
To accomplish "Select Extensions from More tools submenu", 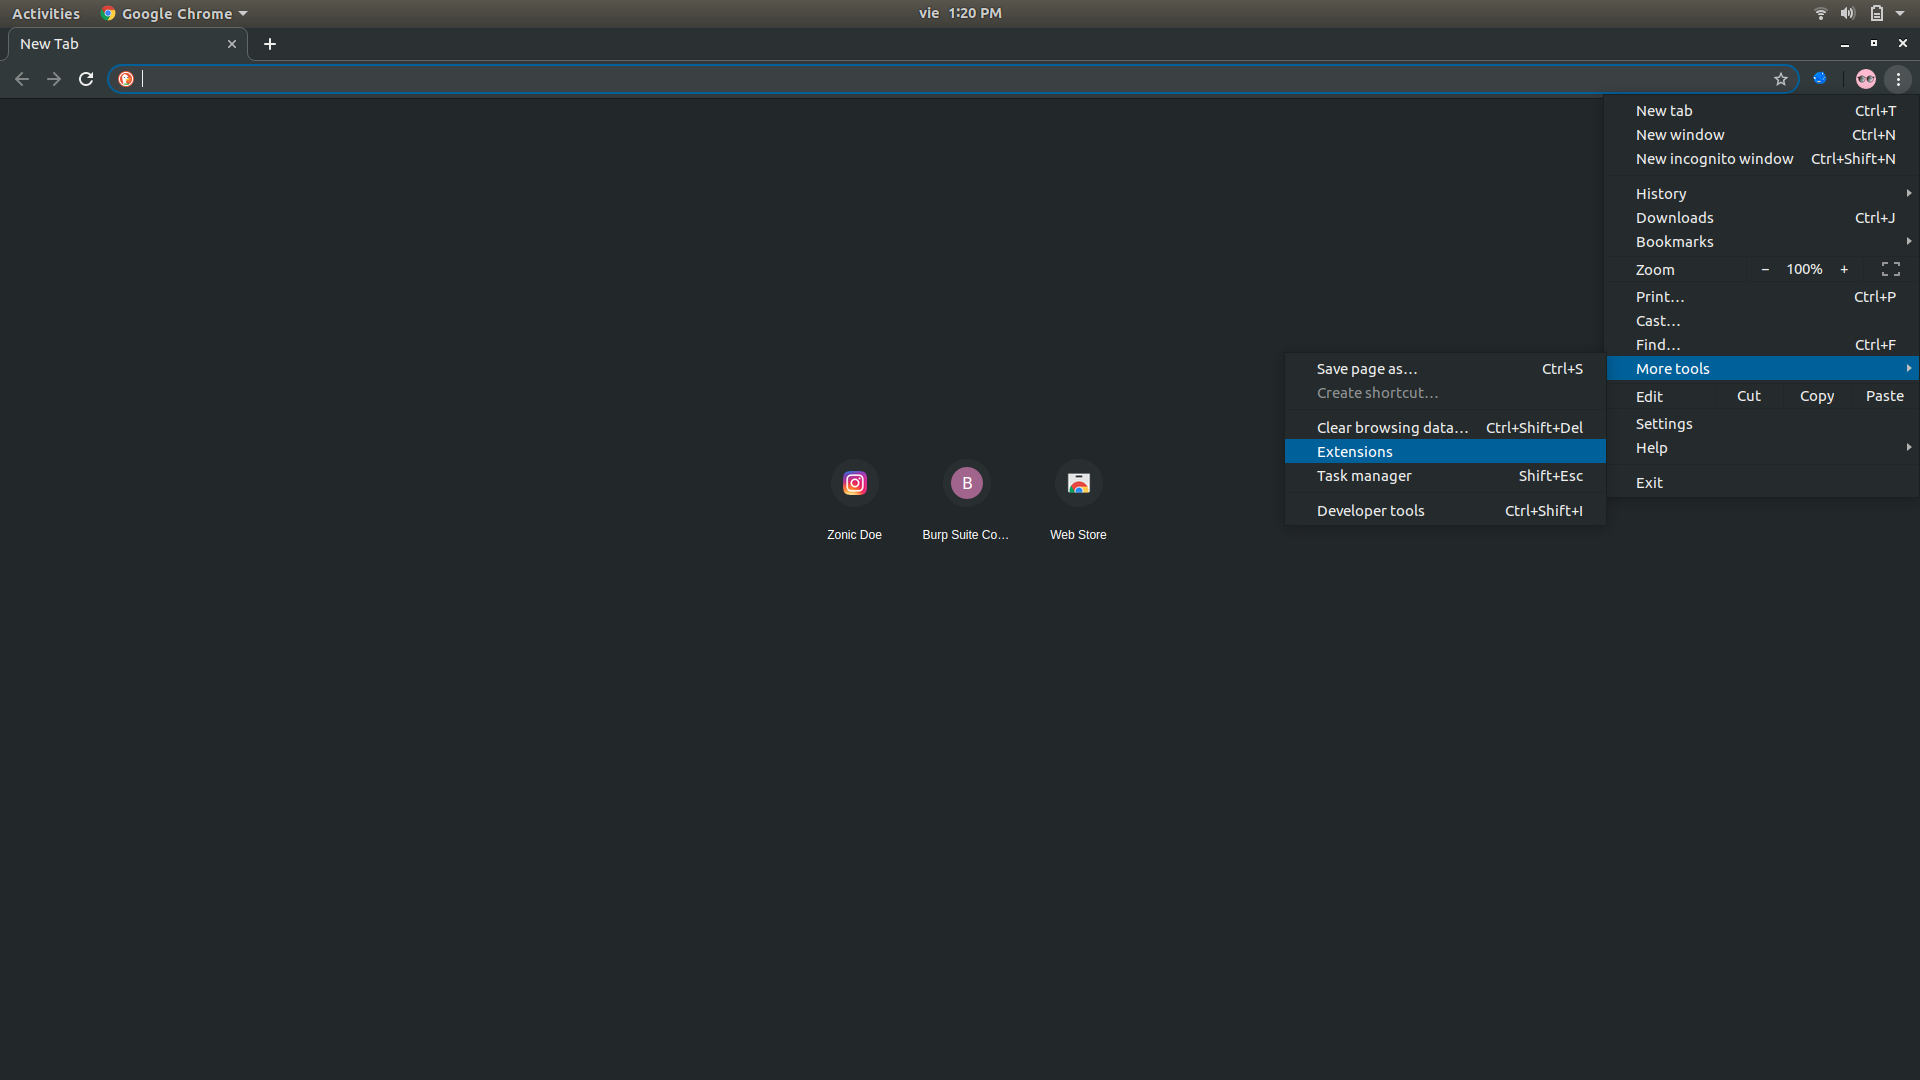I will coord(1354,452).
